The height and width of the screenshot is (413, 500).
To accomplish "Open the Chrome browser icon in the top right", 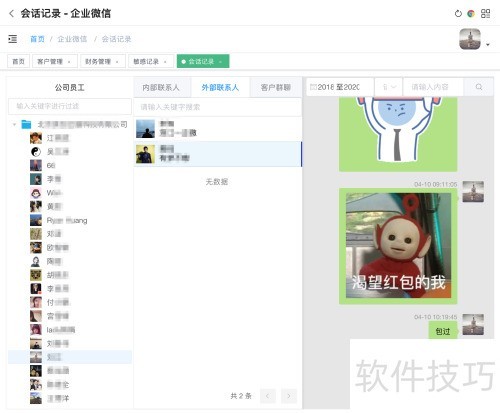I will [471, 14].
